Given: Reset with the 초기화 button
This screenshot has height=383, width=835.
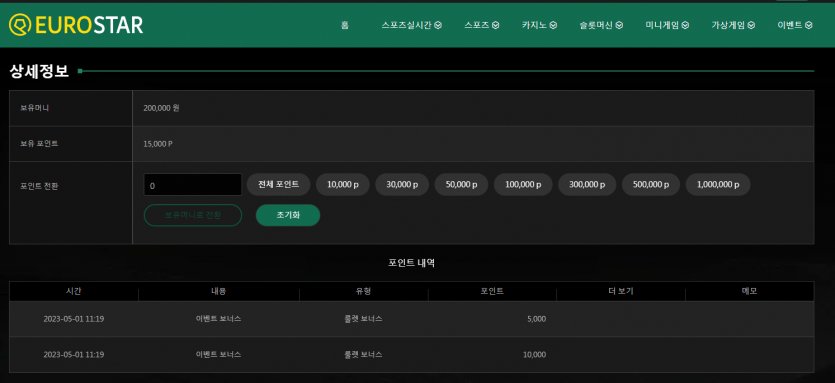Looking at the screenshot, I should [288, 215].
